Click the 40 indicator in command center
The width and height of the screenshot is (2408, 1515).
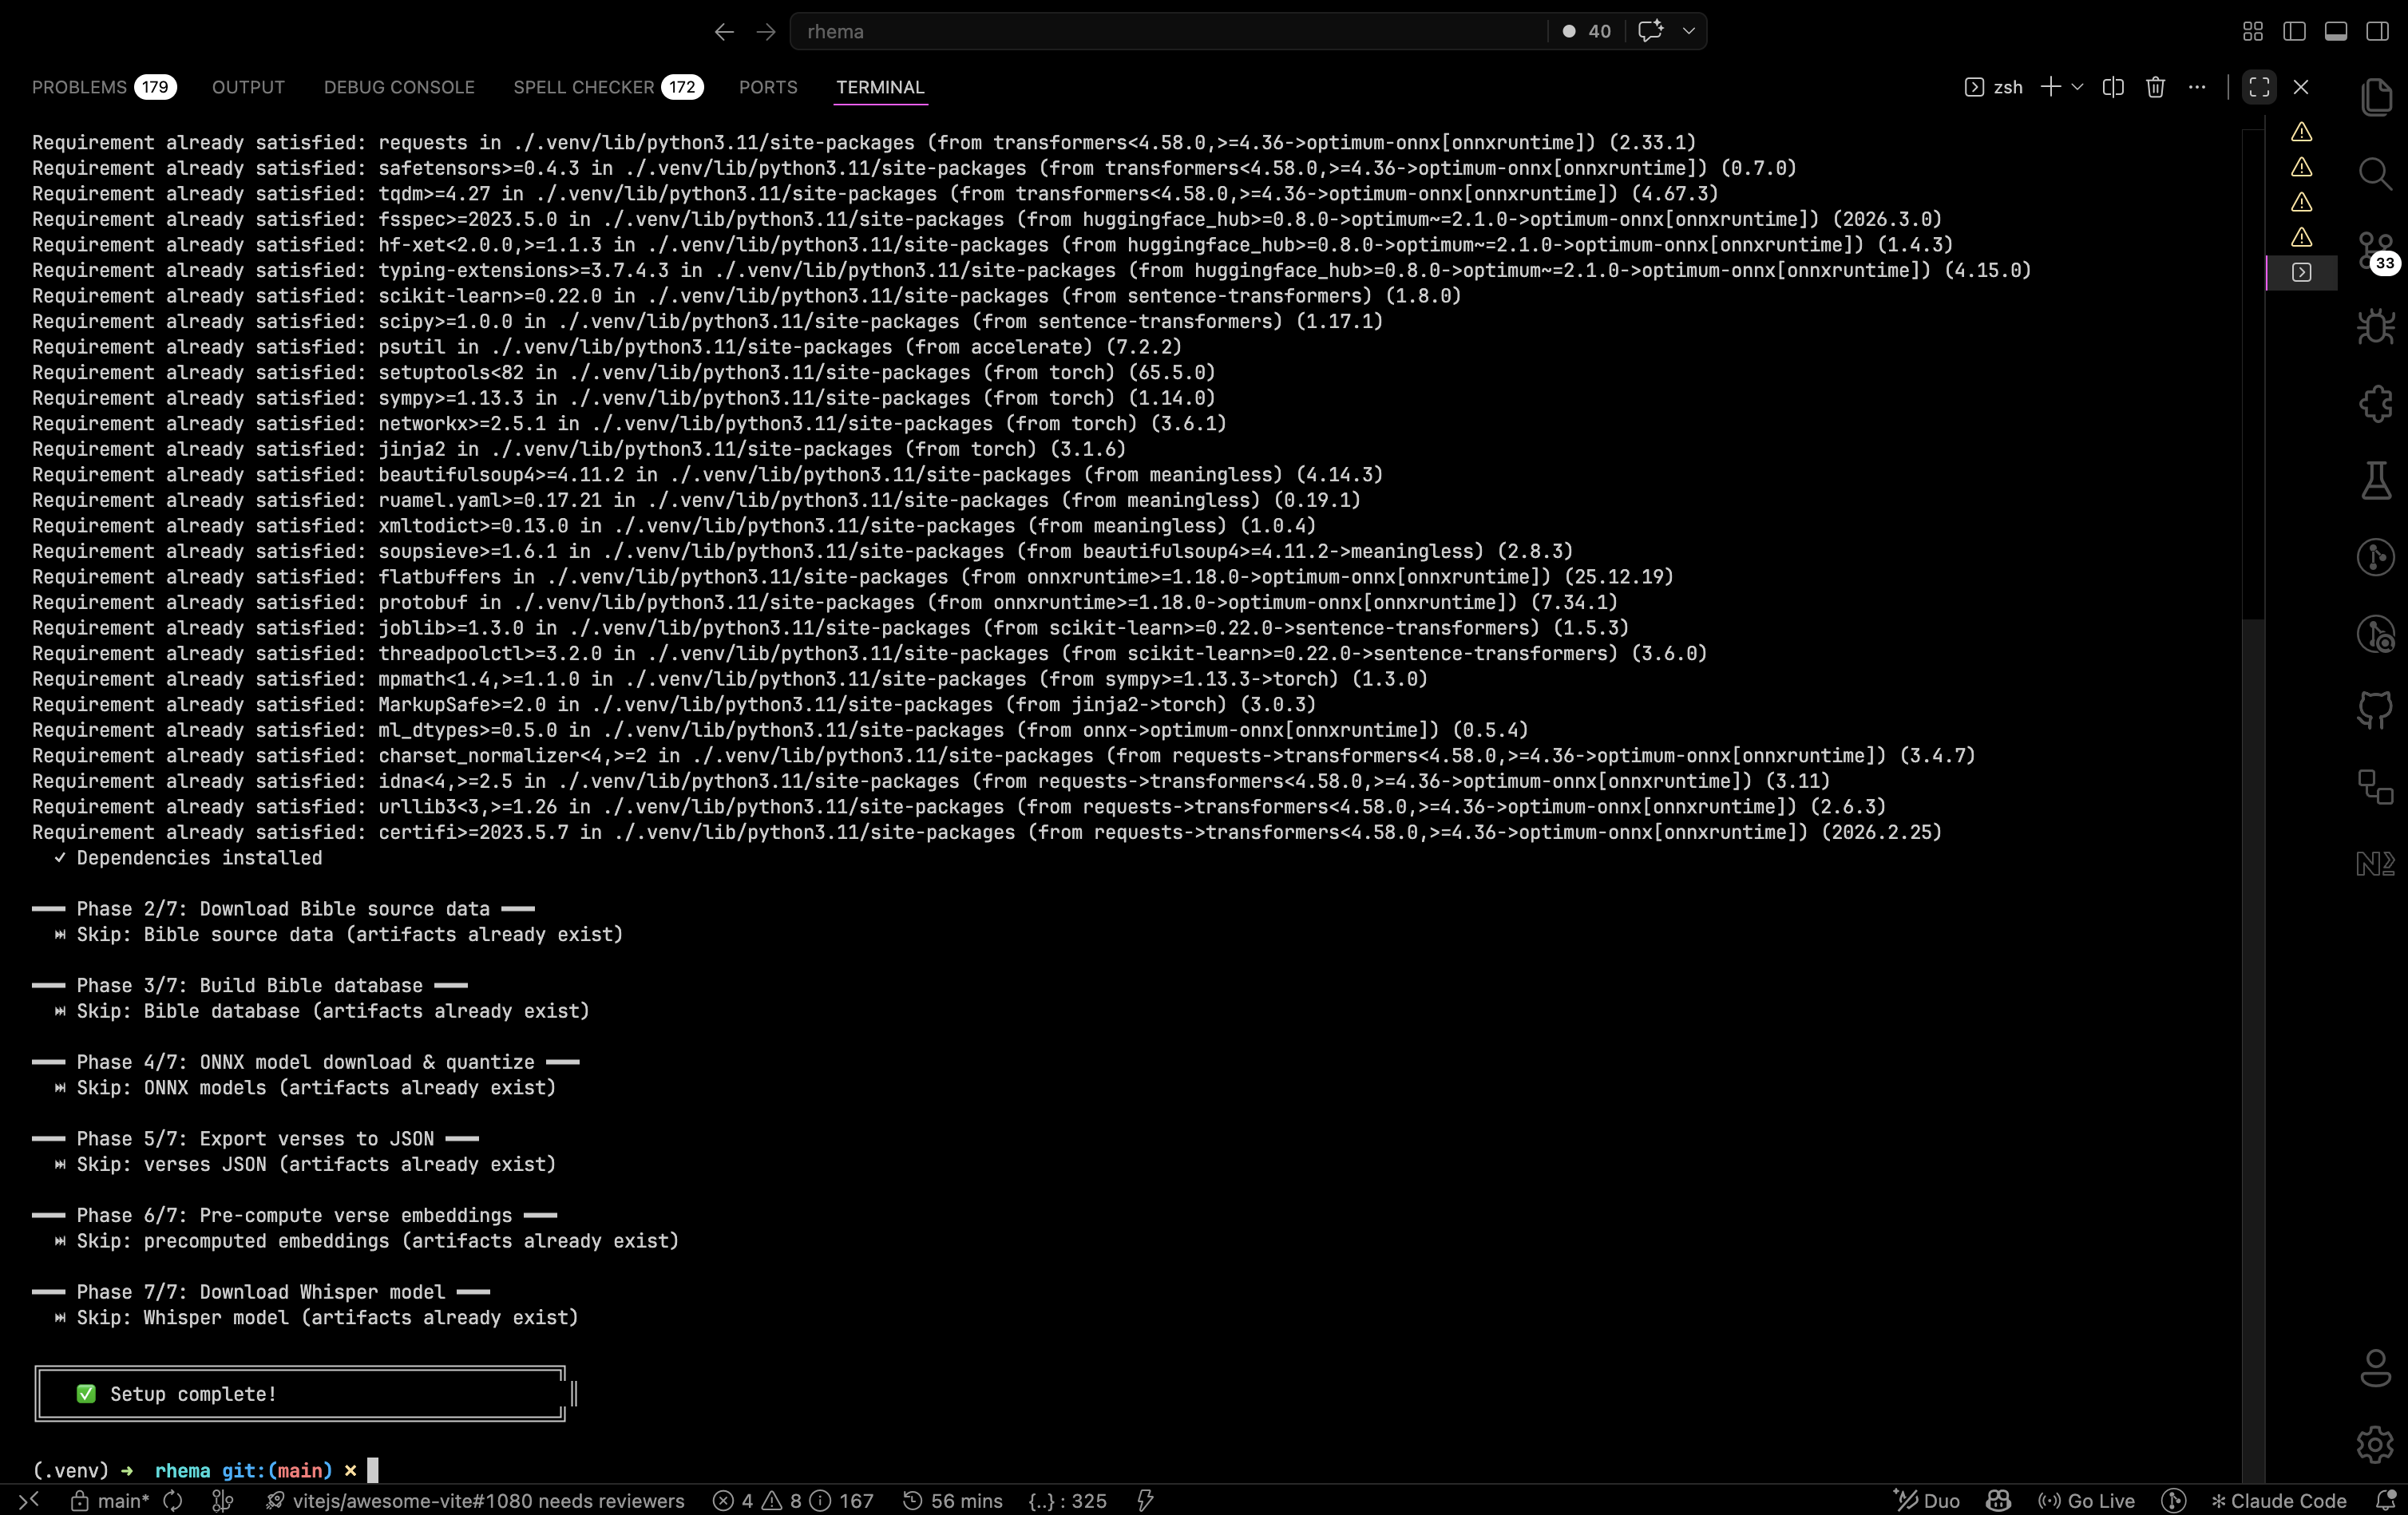coord(1587,31)
